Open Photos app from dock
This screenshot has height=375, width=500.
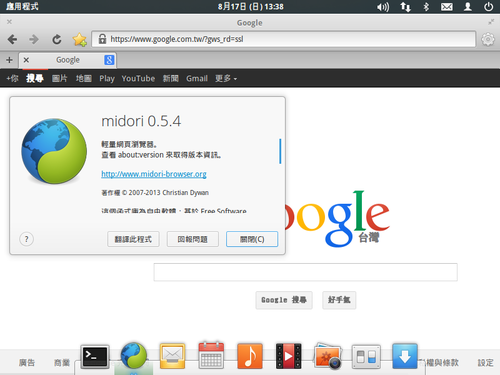[328, 356]
